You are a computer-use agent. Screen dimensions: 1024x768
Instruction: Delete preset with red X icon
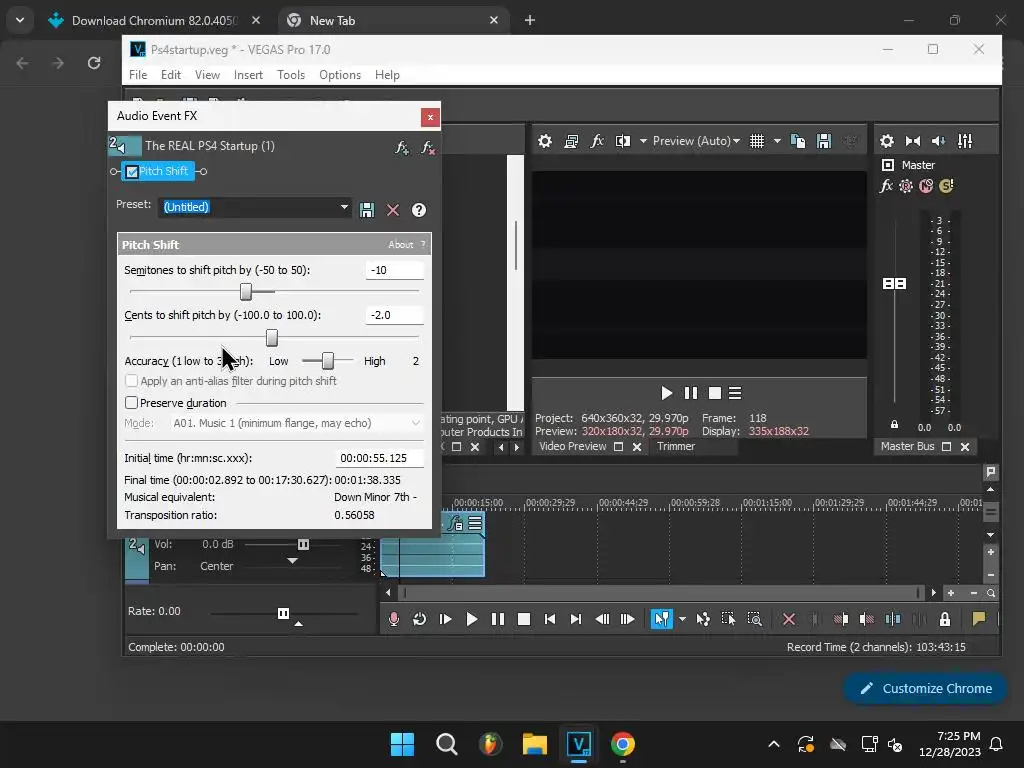(x=392, y=210)
